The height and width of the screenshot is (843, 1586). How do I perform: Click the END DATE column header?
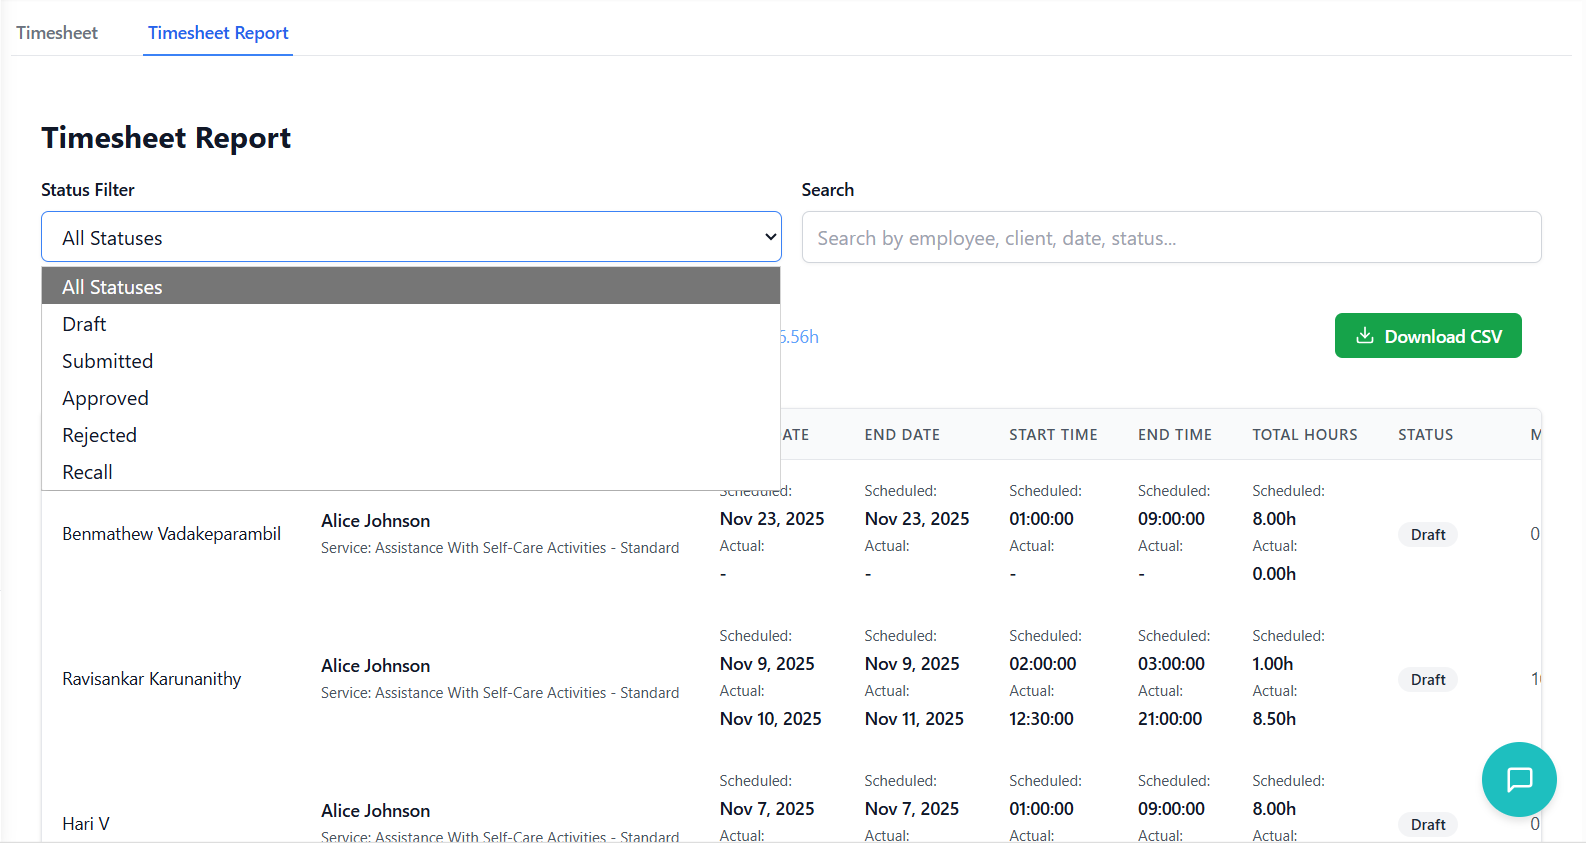click(902, 435)
